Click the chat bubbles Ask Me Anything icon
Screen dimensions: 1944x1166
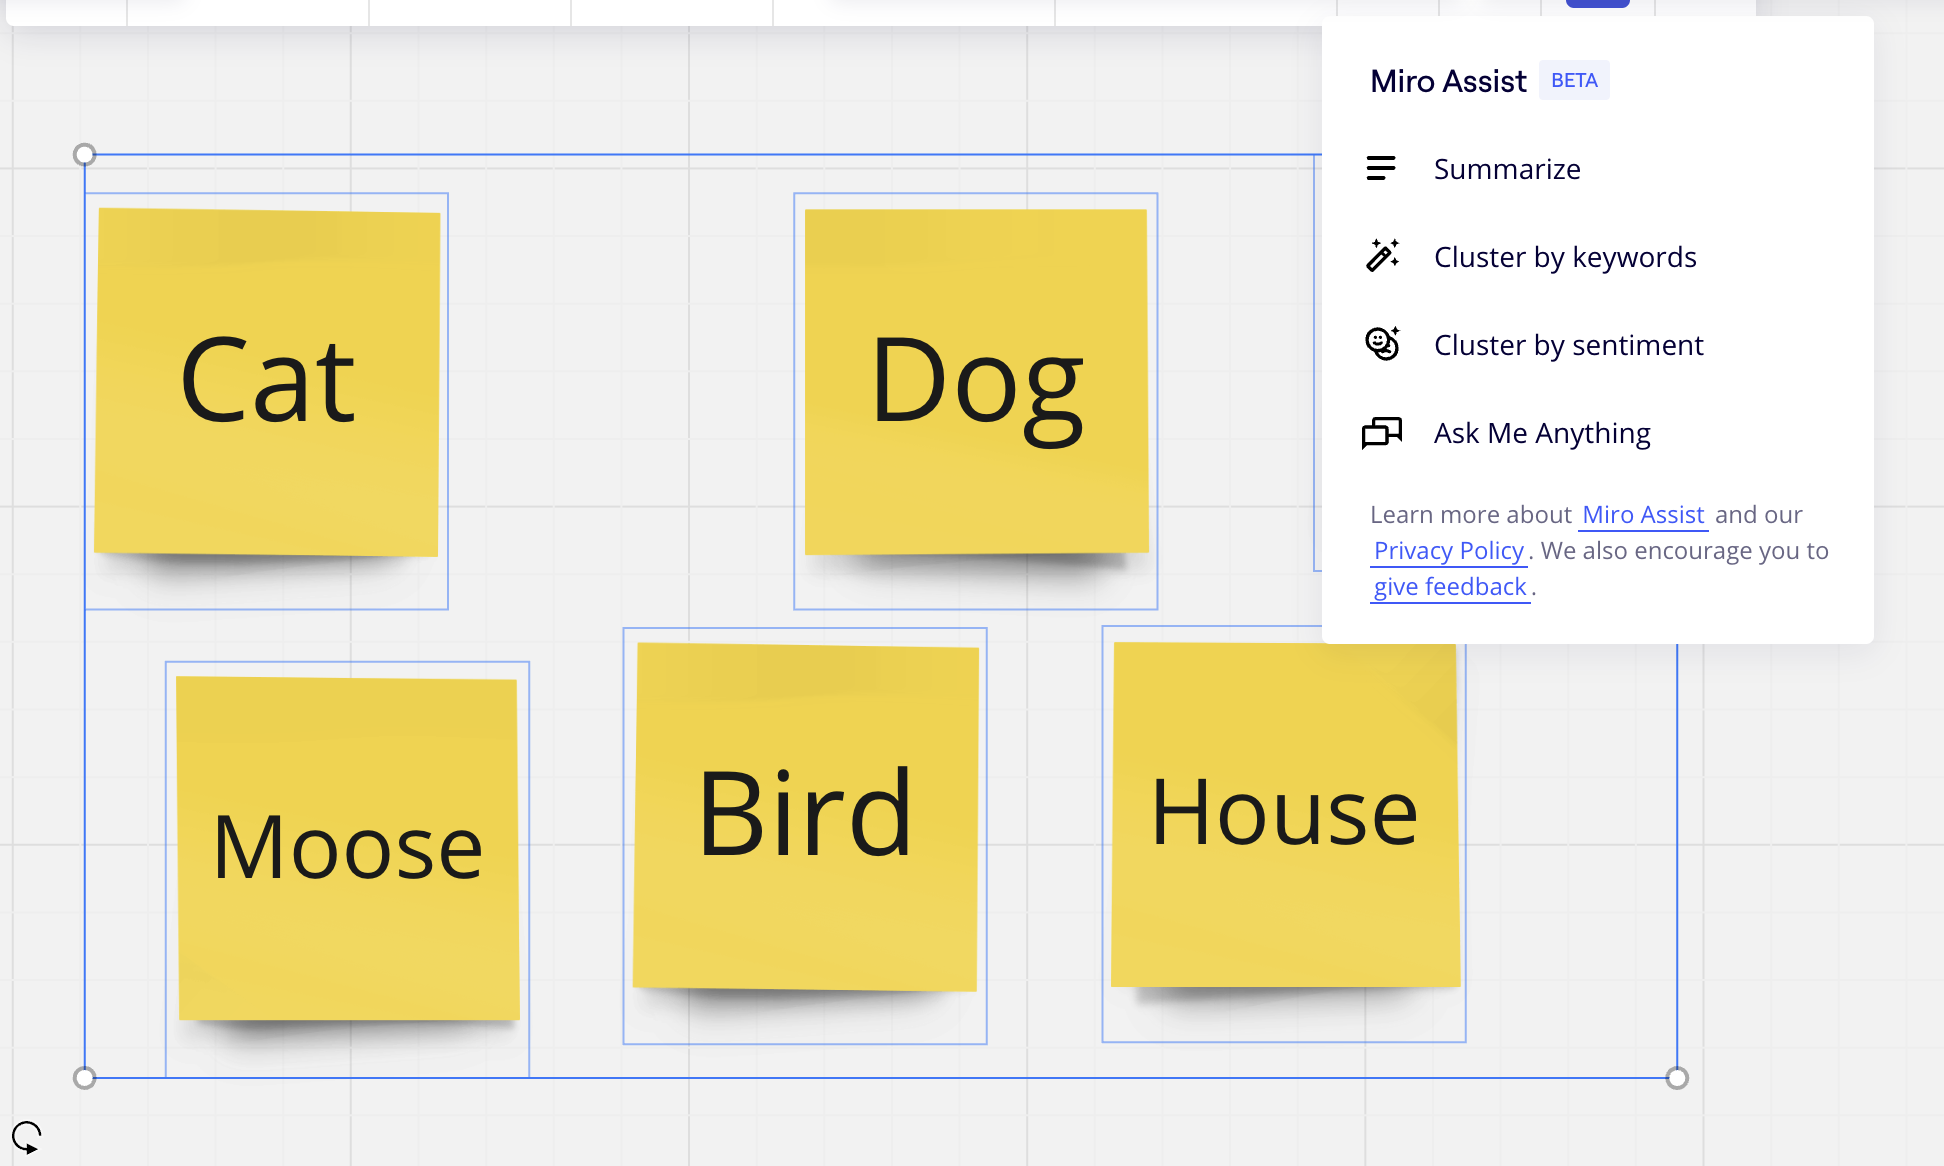(1382, 433)
